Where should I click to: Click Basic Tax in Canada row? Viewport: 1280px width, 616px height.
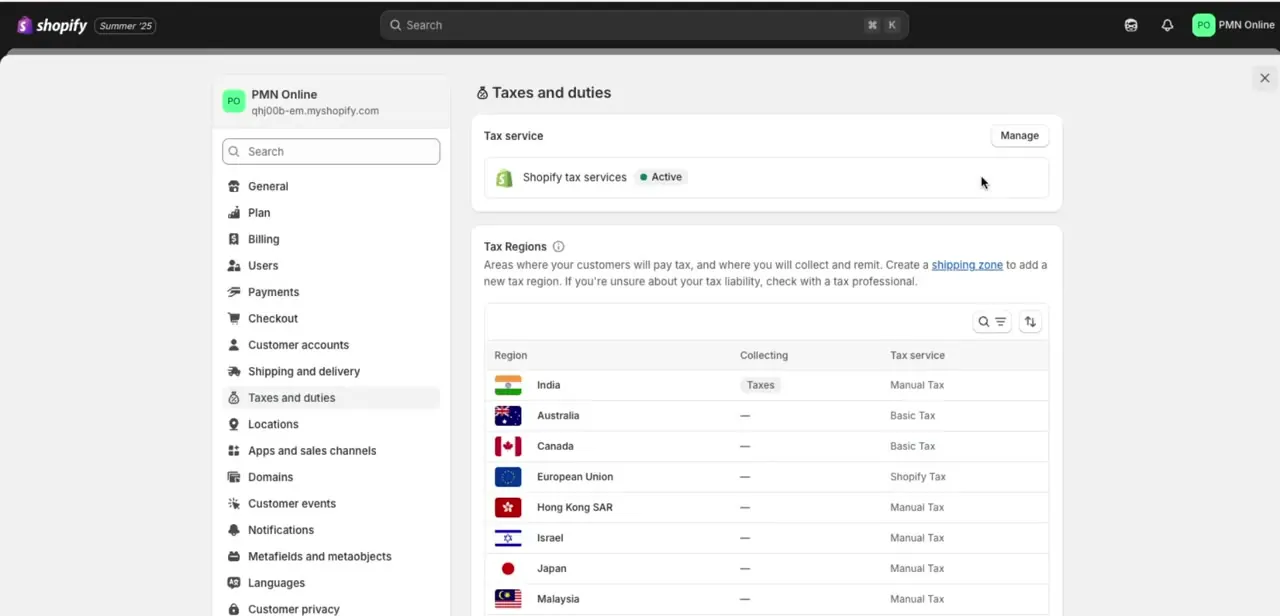tap(913, 446)
